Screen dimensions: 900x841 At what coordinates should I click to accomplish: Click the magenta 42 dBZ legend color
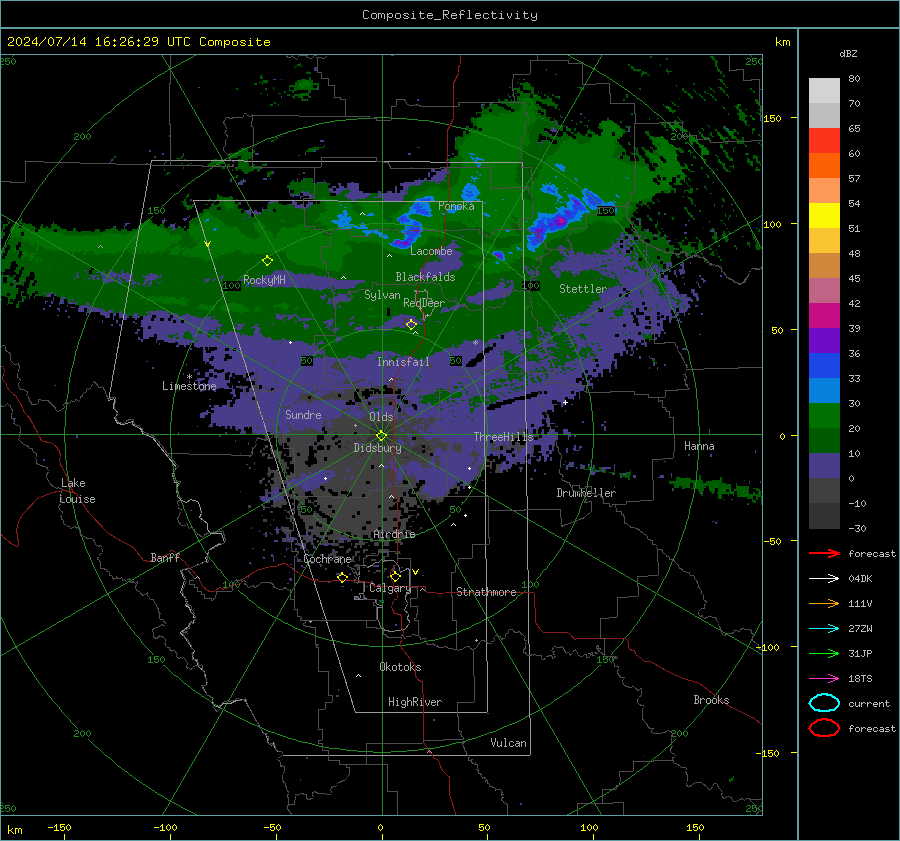pos(824,315)
